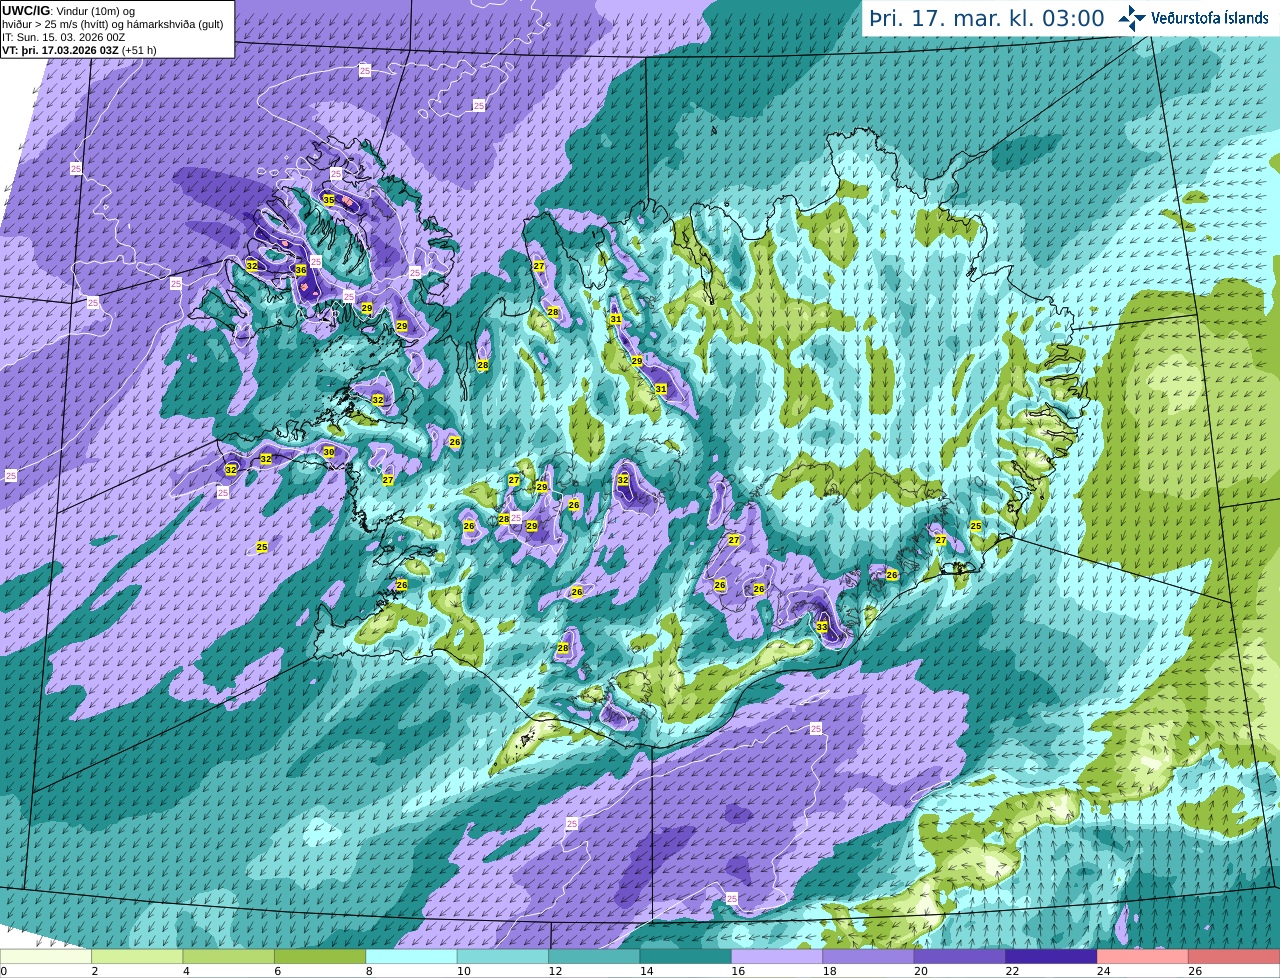Image resolution: width=1280 pixels, height=978 pixels.
Task: Click the yellow gust label 36
Action: pyautogui.click(x=300, y=270)
